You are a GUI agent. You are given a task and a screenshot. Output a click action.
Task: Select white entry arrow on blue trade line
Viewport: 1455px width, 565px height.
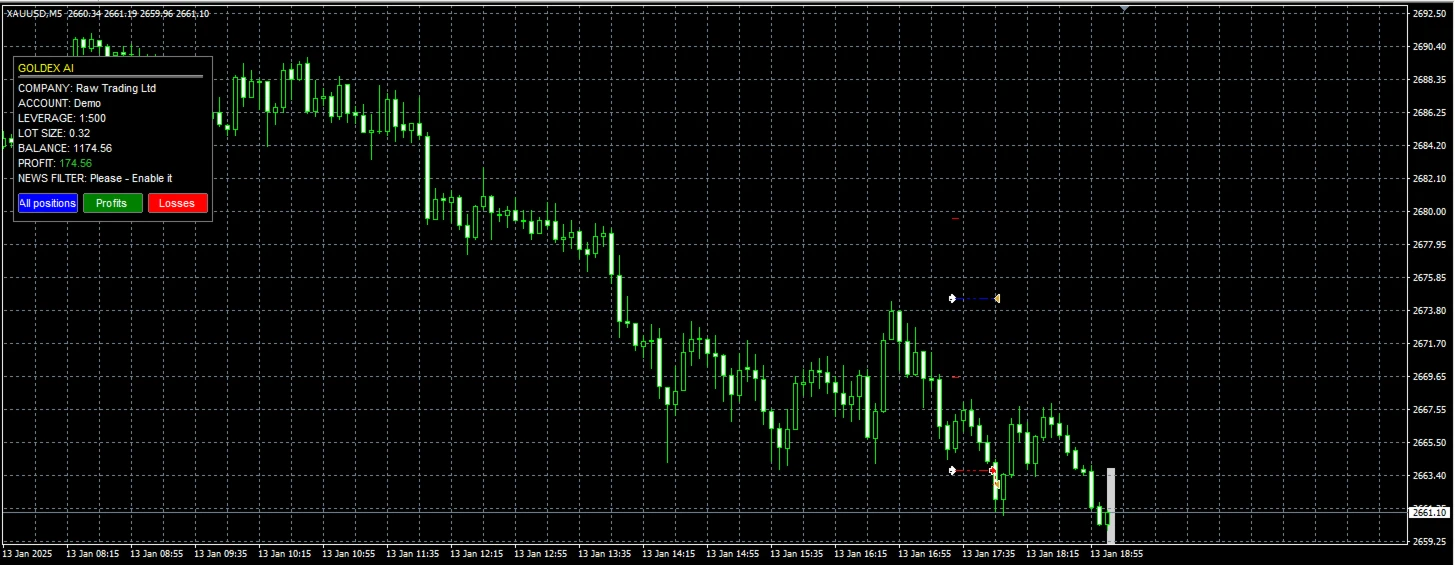pyautogui.click(x=953, y=298)
